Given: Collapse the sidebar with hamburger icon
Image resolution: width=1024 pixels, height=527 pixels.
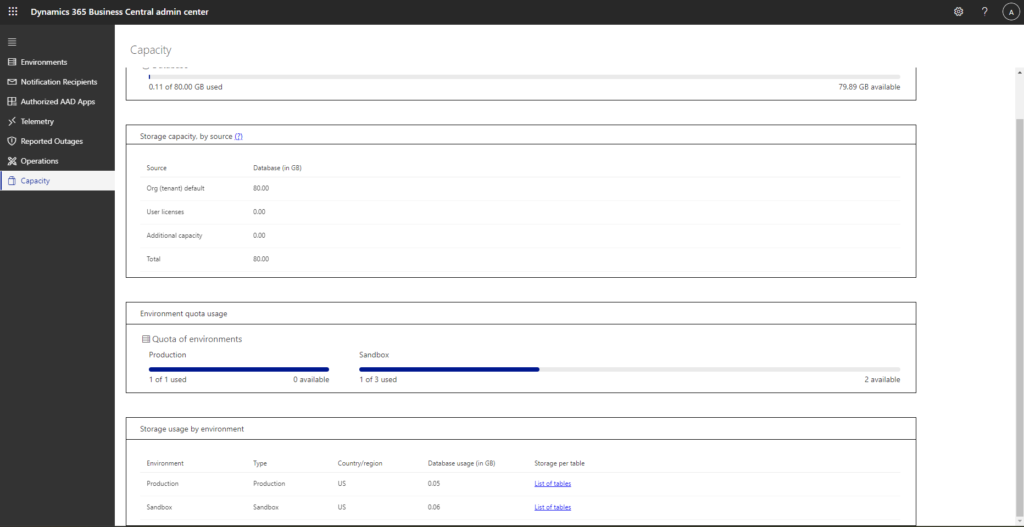Looking at the screenshot, I should (12, 42).
